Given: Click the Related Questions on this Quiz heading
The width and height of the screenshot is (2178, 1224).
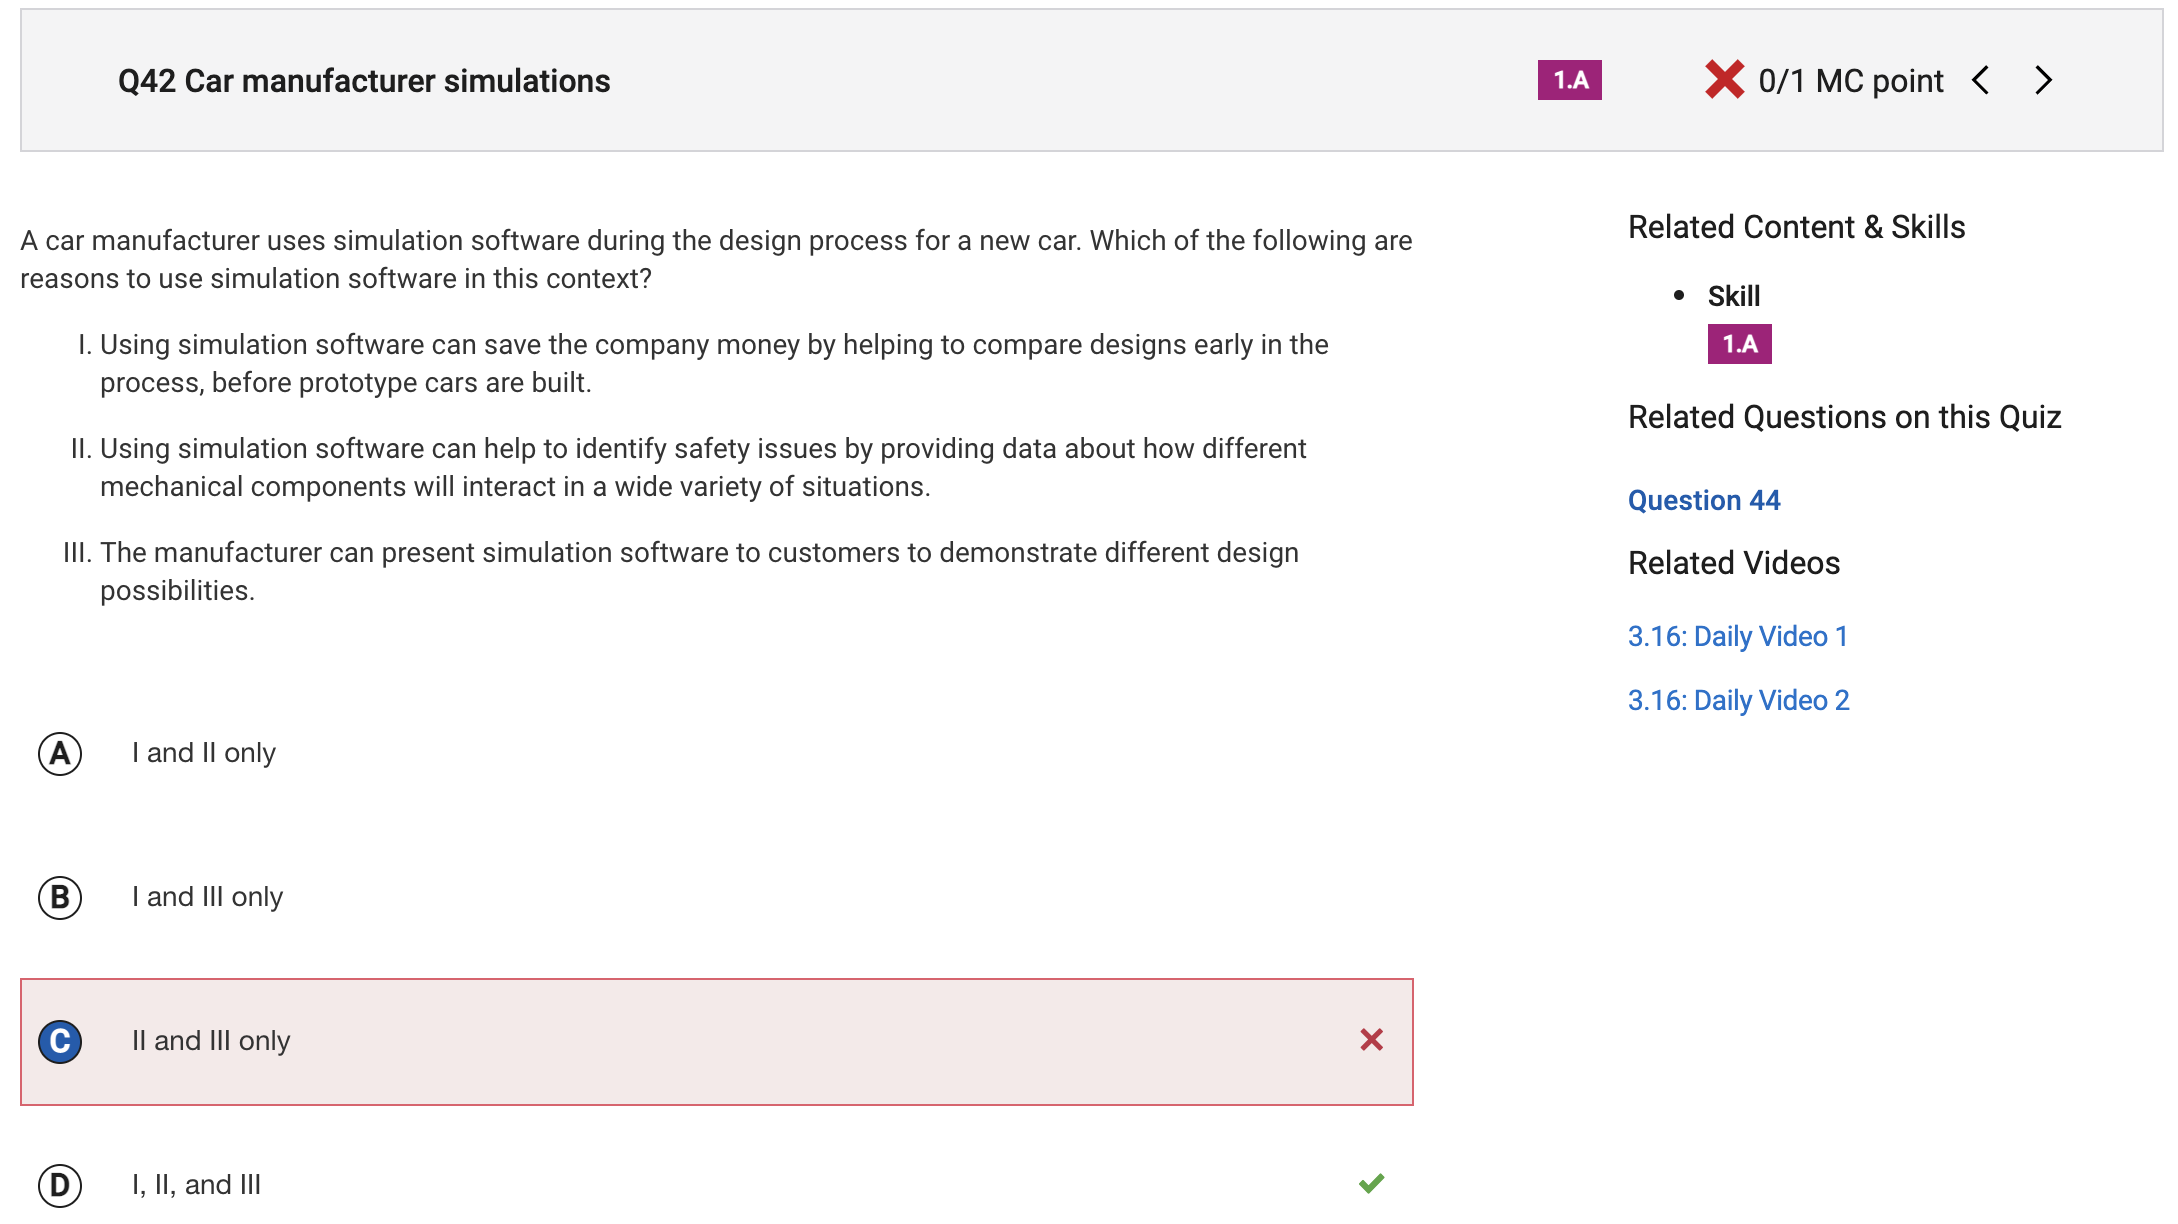Looking at the screenshot, I should pos(1844,417).
